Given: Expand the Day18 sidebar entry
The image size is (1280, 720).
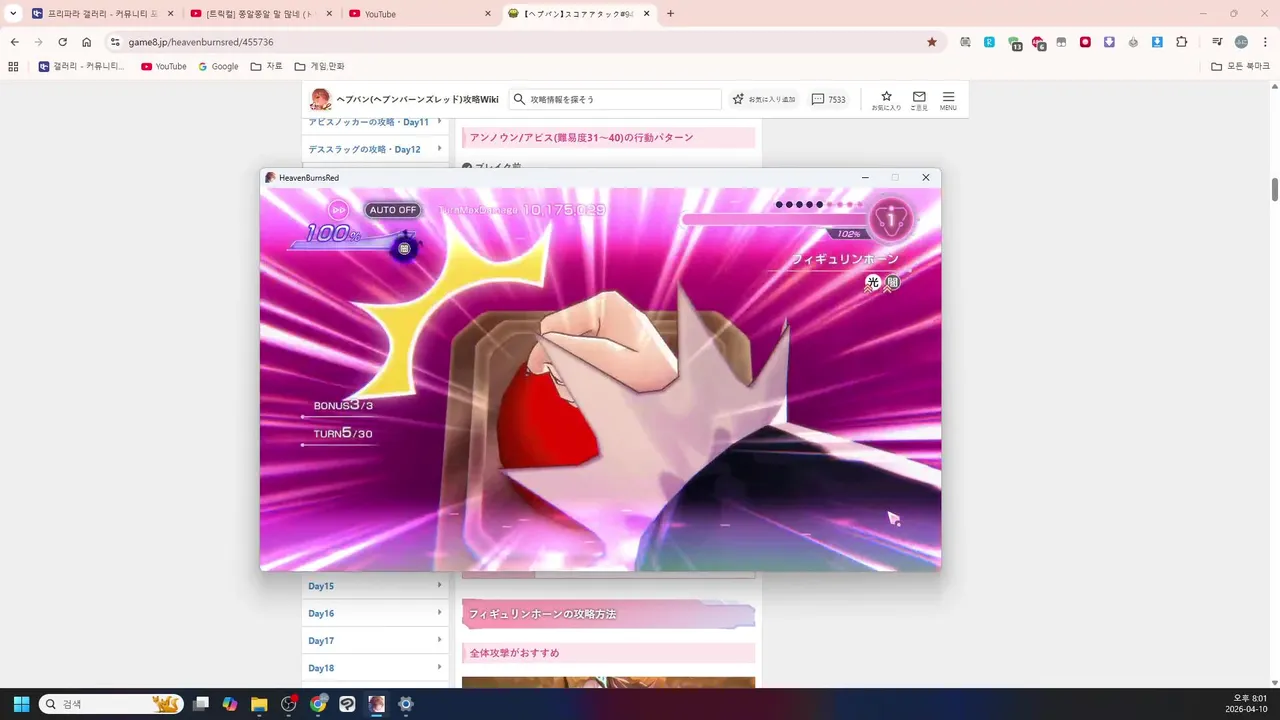Looking at the screenshot, I should (375, 668).
